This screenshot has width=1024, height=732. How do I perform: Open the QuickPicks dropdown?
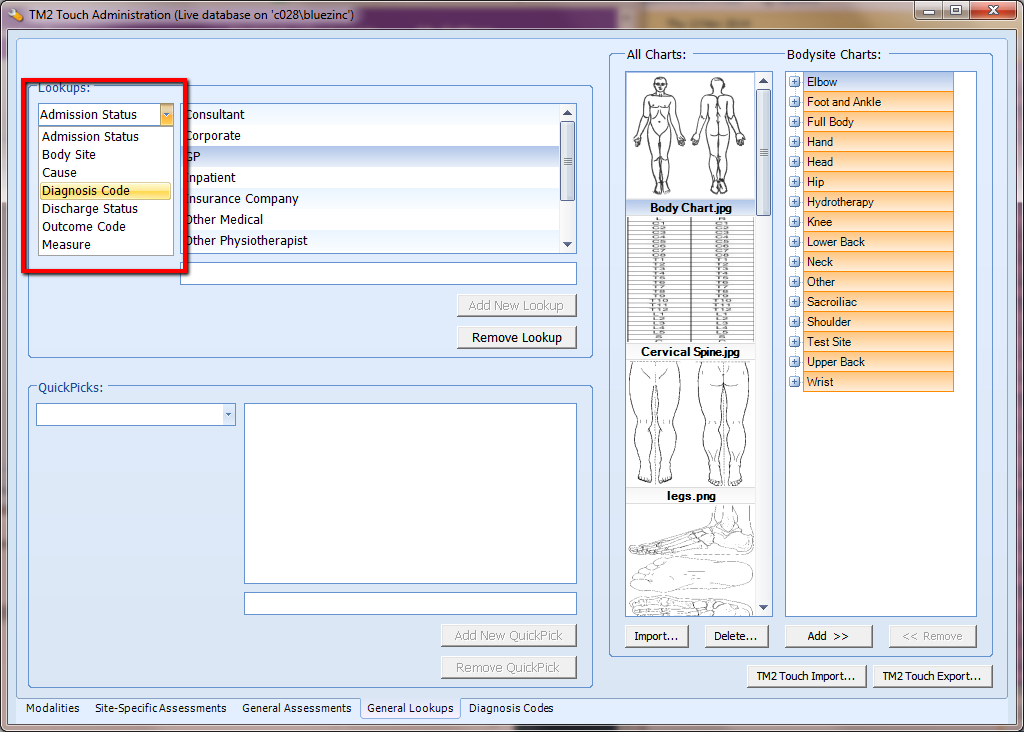point(228,414)
